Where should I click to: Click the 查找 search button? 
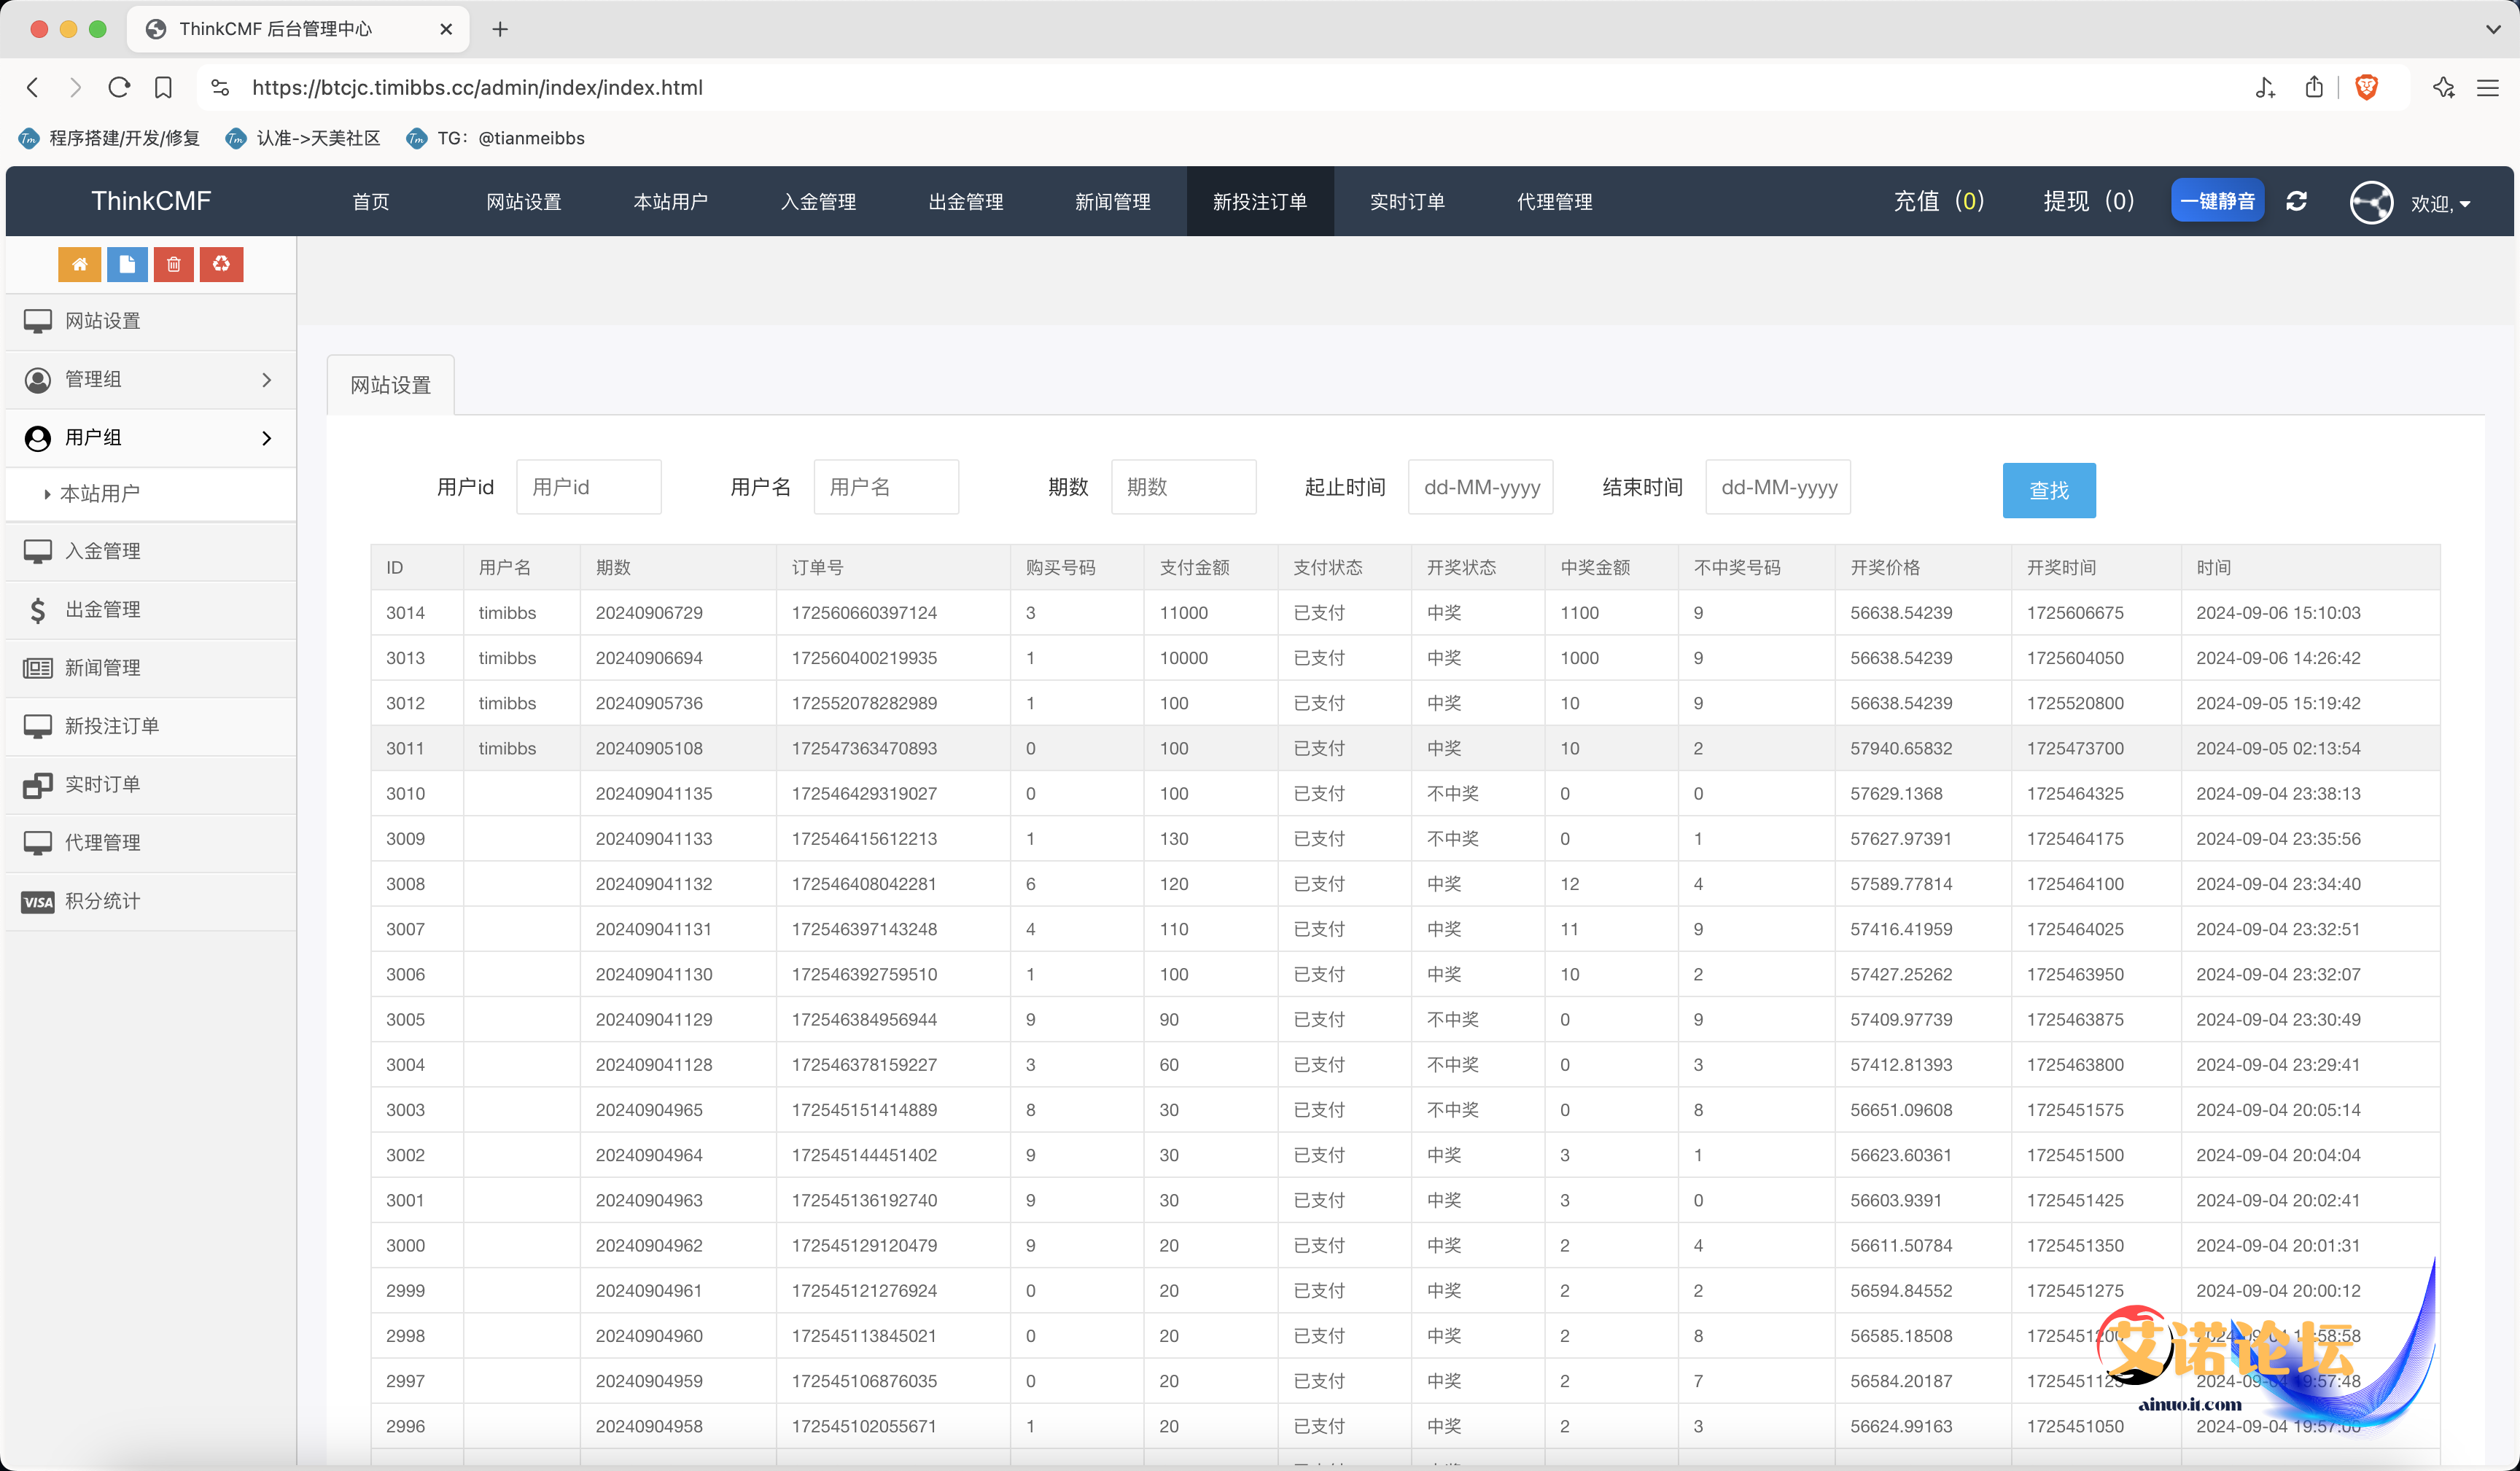pyautogui.click(x=2049, y=490)
